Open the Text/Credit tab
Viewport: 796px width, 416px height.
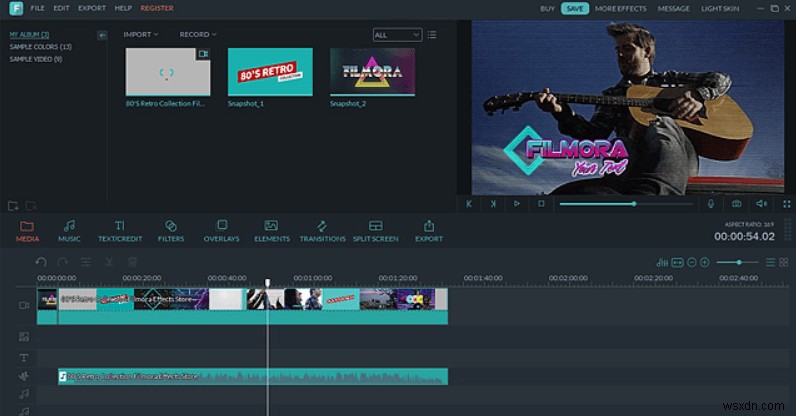[x=120, y=231]
